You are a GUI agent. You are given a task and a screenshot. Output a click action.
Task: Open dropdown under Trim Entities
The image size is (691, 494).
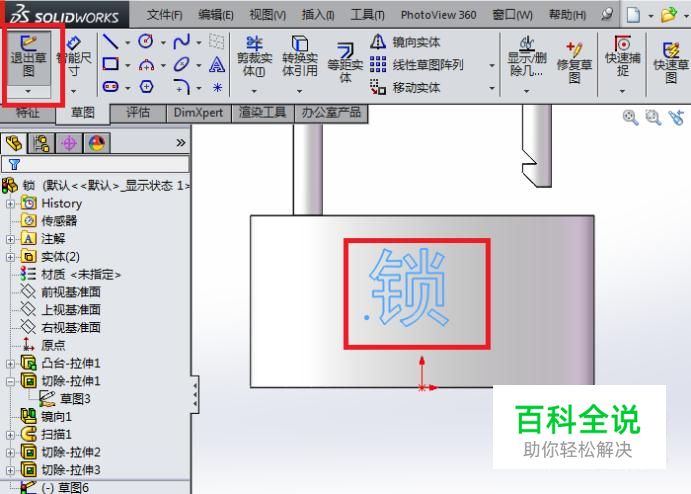254,91
